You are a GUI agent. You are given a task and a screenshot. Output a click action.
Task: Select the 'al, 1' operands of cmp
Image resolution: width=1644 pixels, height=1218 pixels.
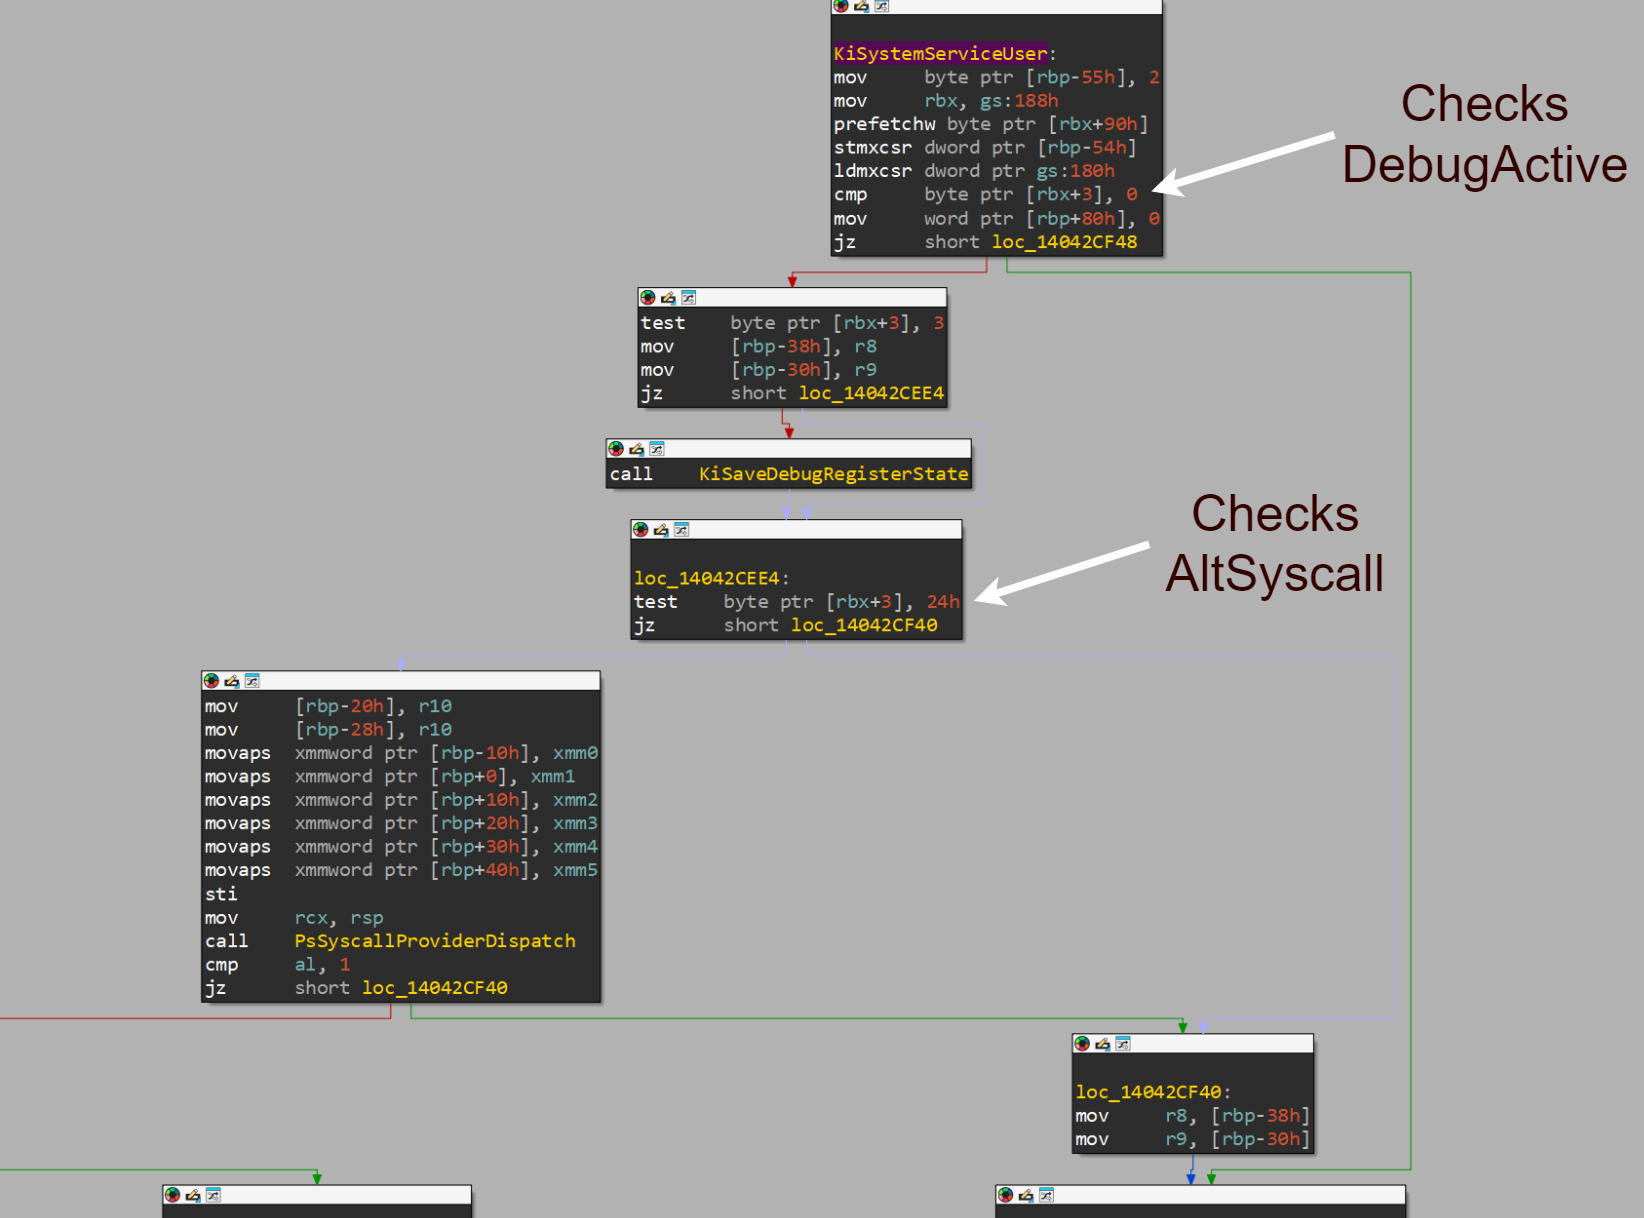coord(322,965)
